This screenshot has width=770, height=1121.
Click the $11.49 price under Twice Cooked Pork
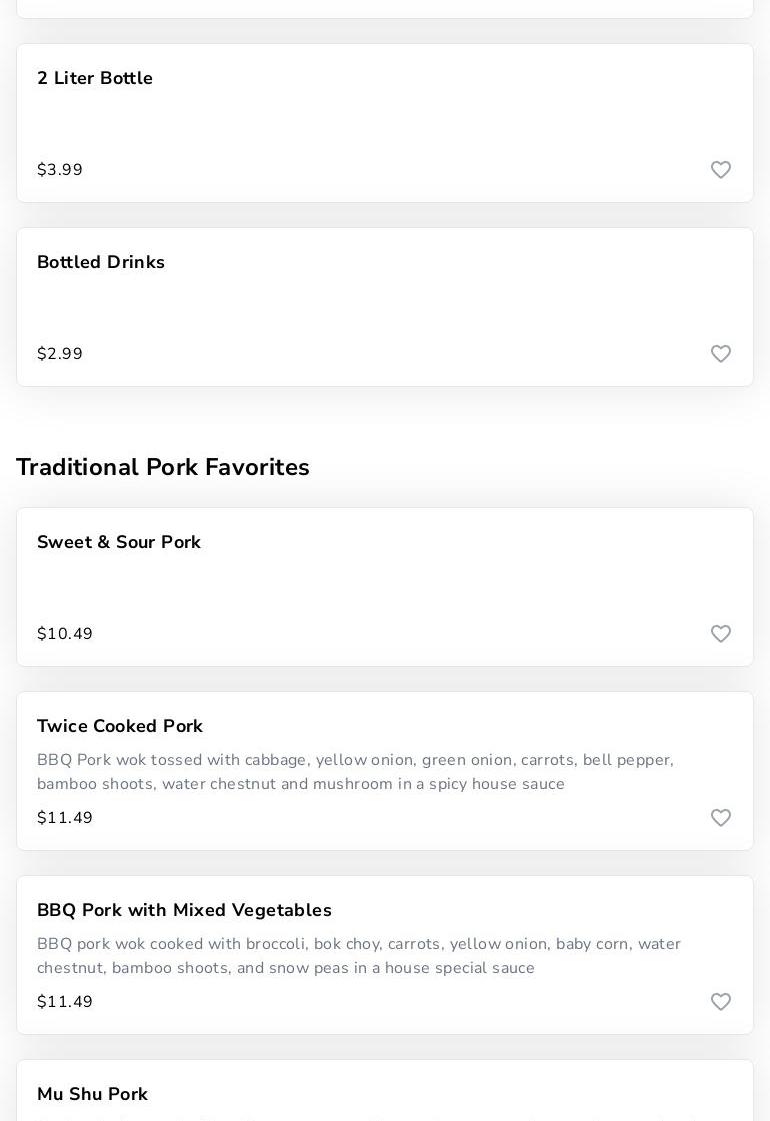coord(65,818)
